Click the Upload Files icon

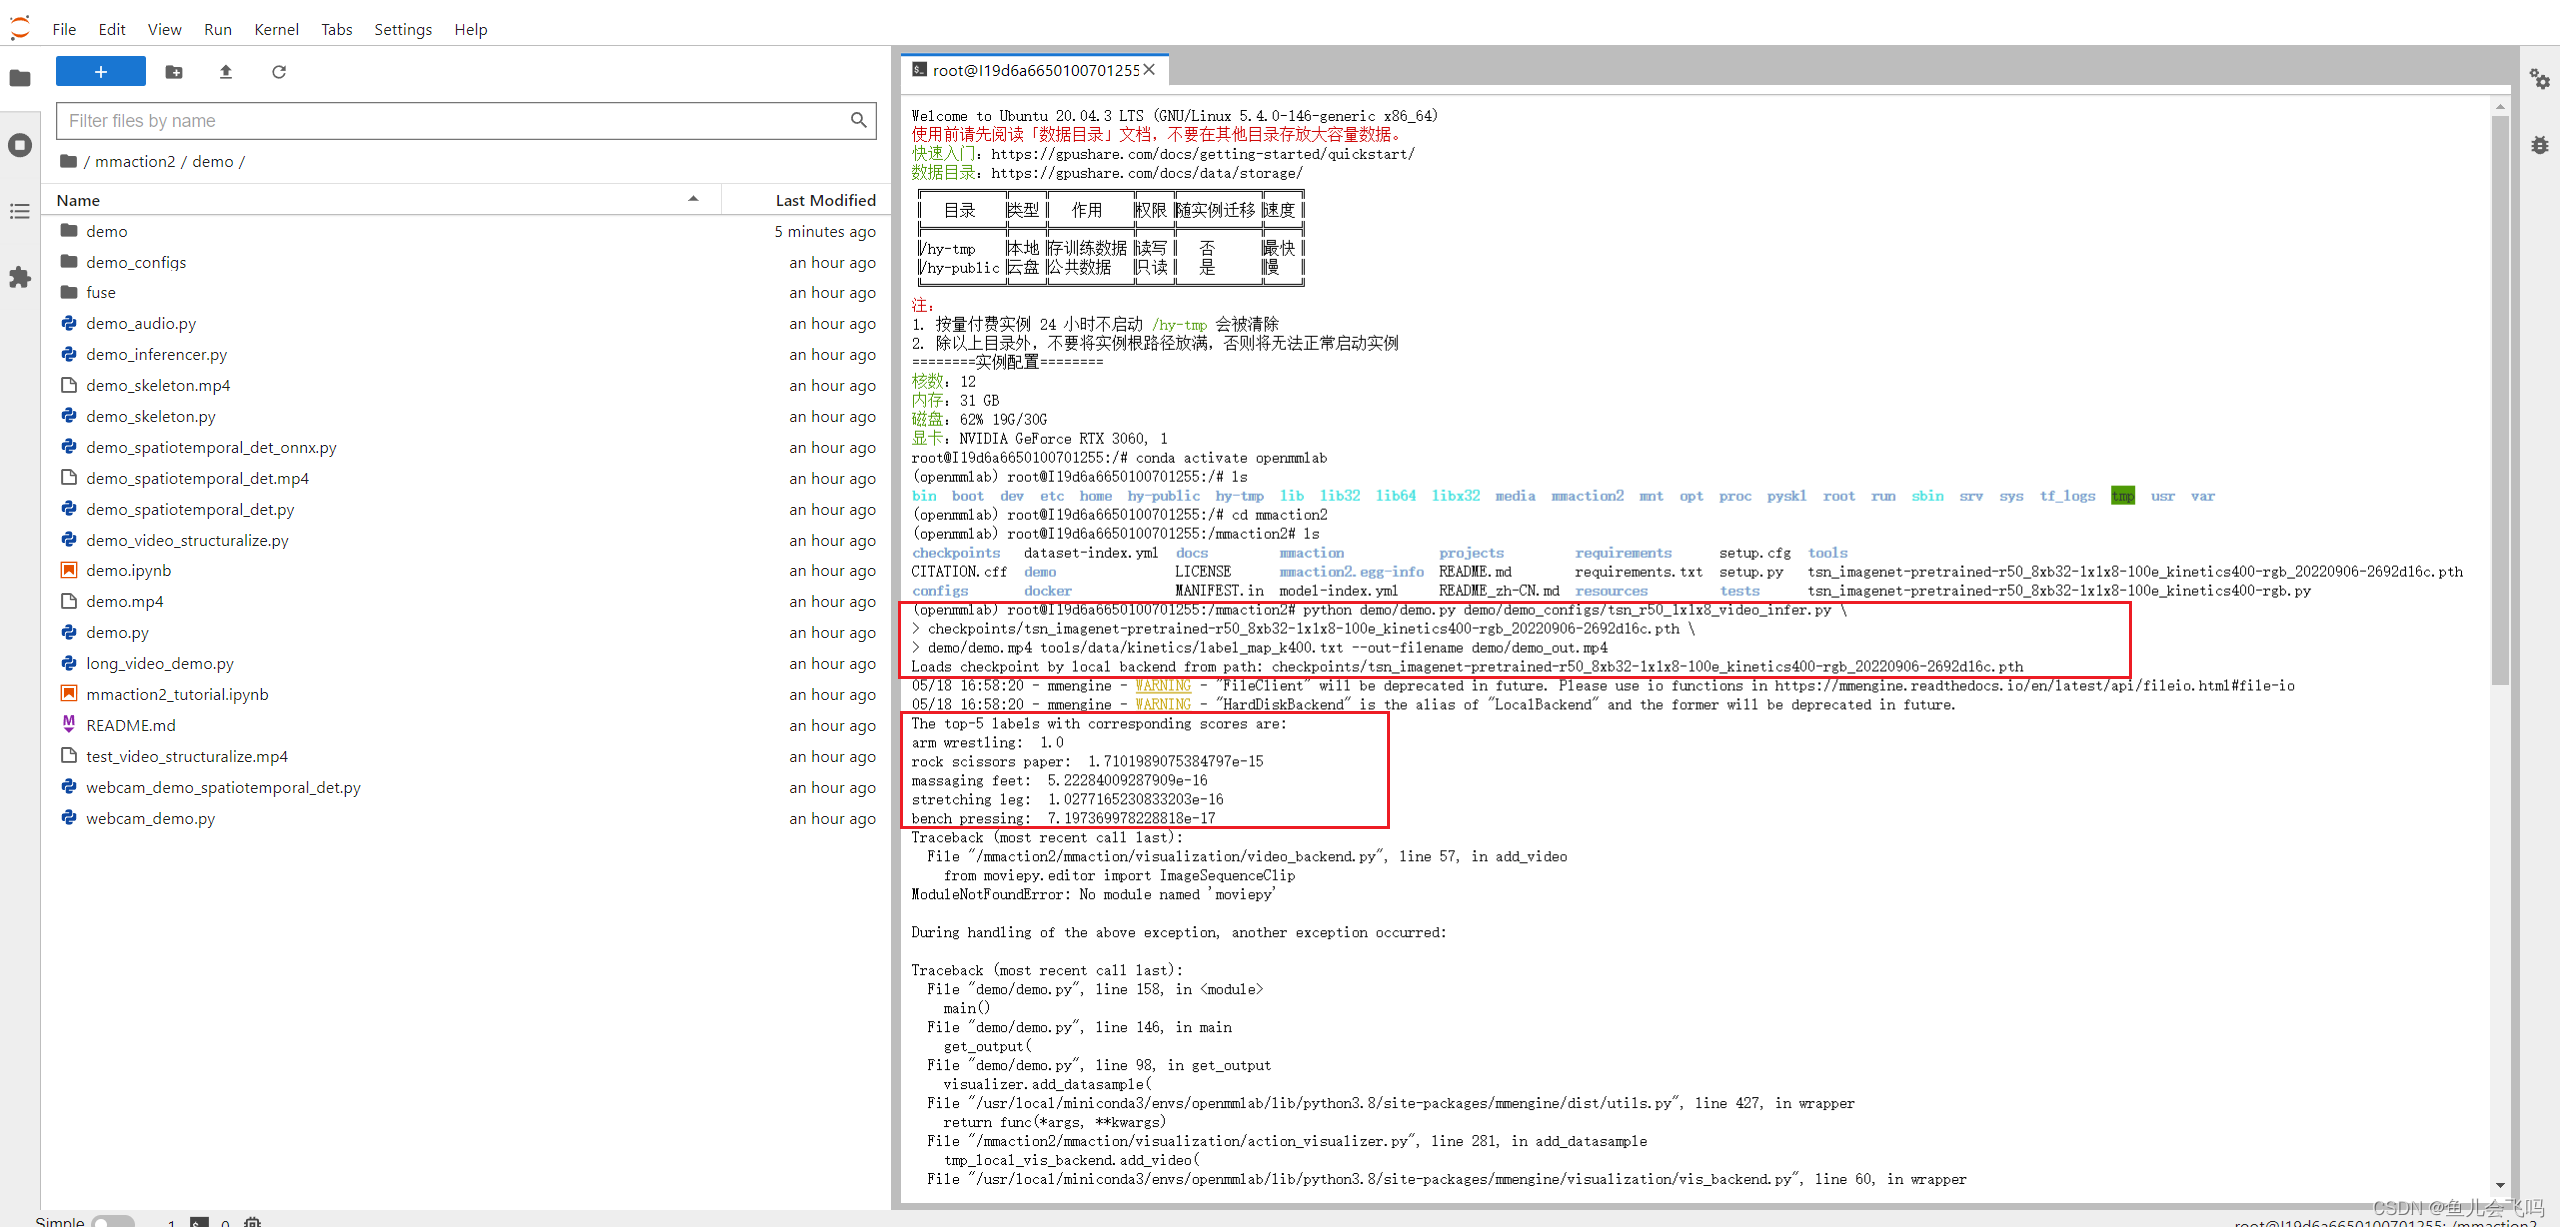(x=226, y=72)
